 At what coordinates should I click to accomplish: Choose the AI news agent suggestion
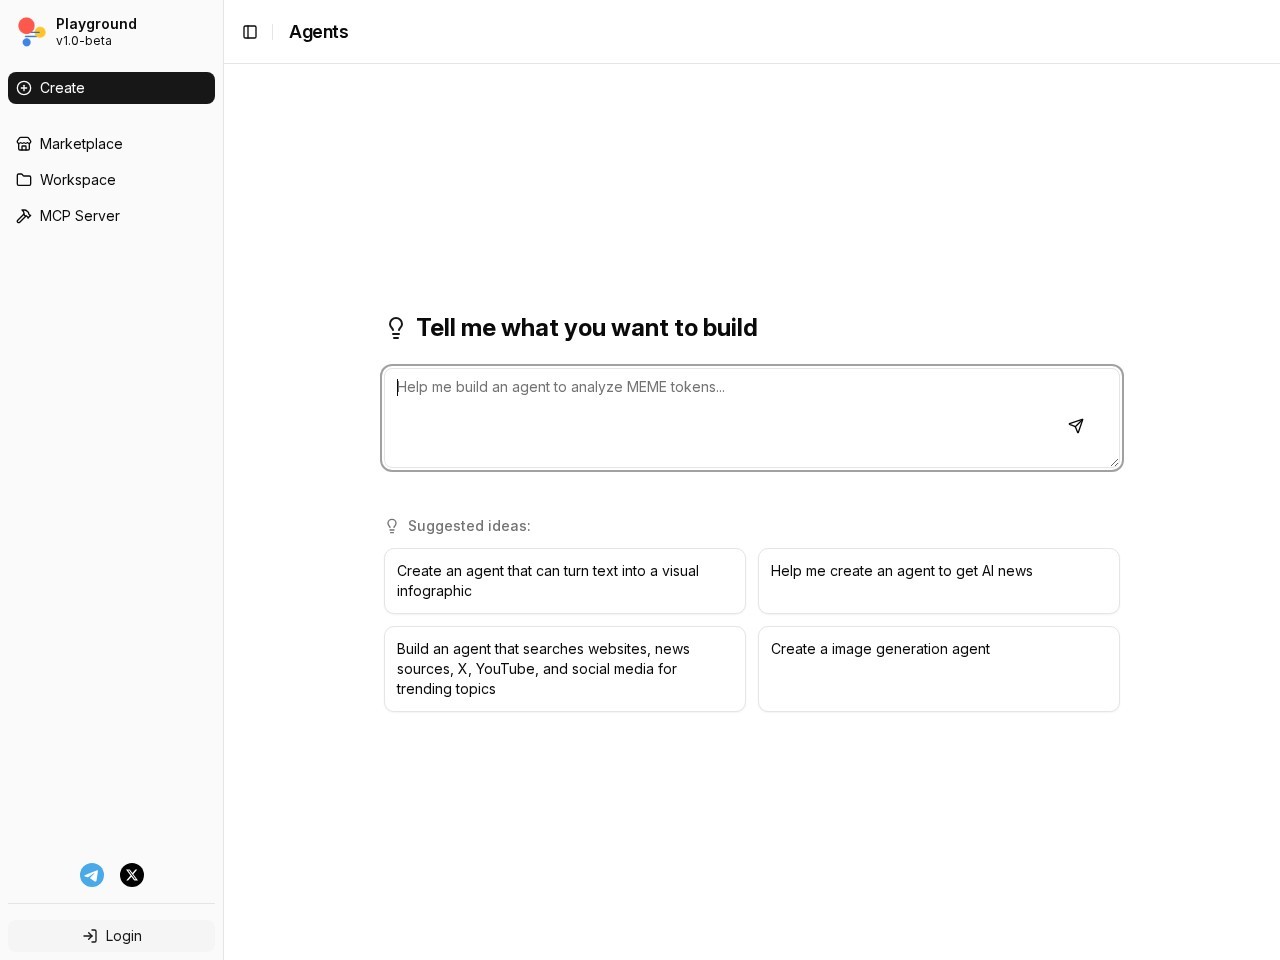click(939, 581)
